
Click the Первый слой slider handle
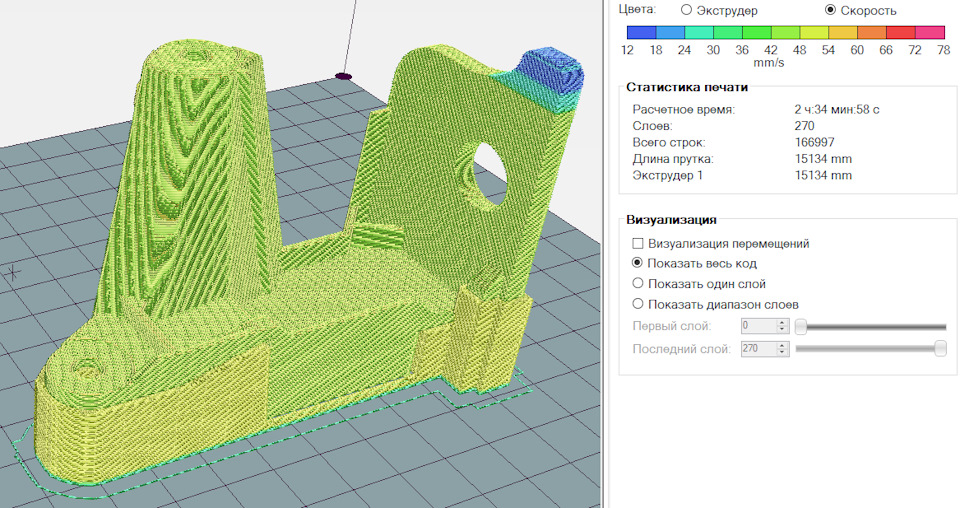tap(801, 327)
